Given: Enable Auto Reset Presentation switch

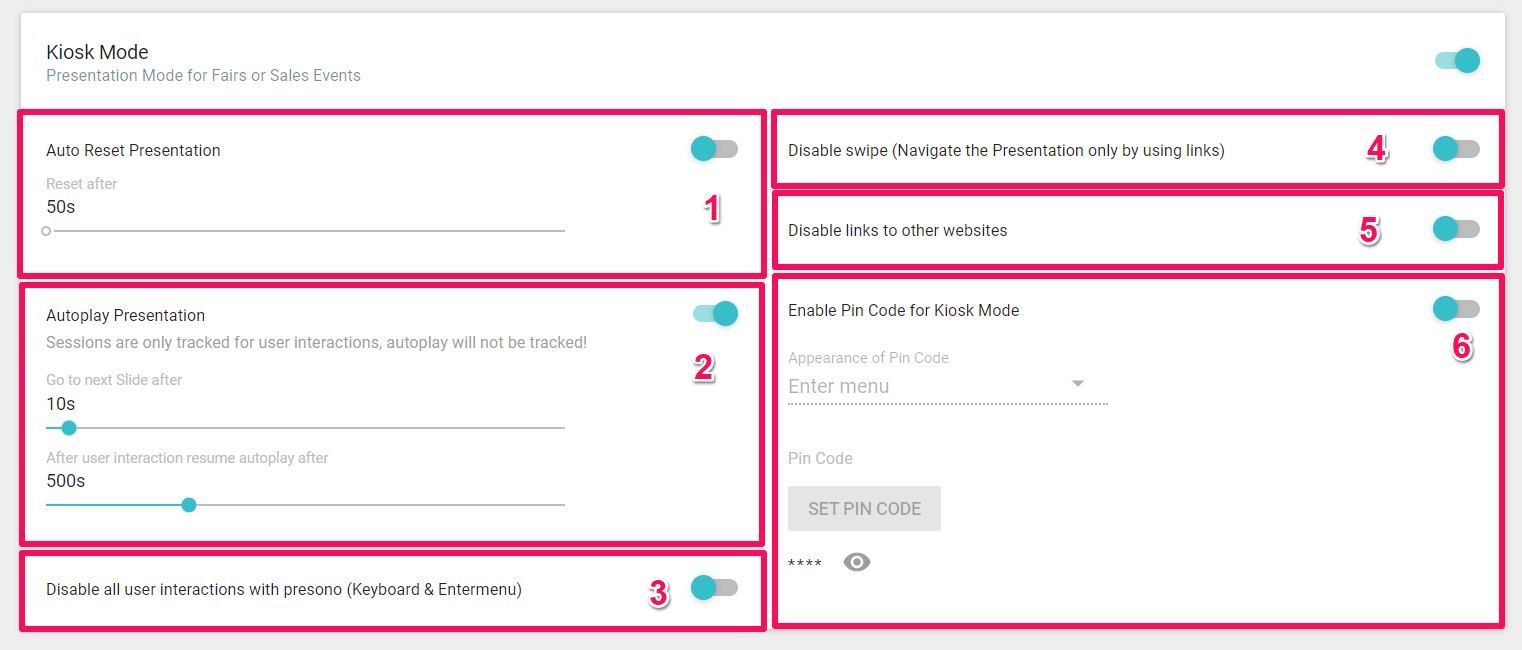Looking at the screenshot, I should (x=714, y=149).
